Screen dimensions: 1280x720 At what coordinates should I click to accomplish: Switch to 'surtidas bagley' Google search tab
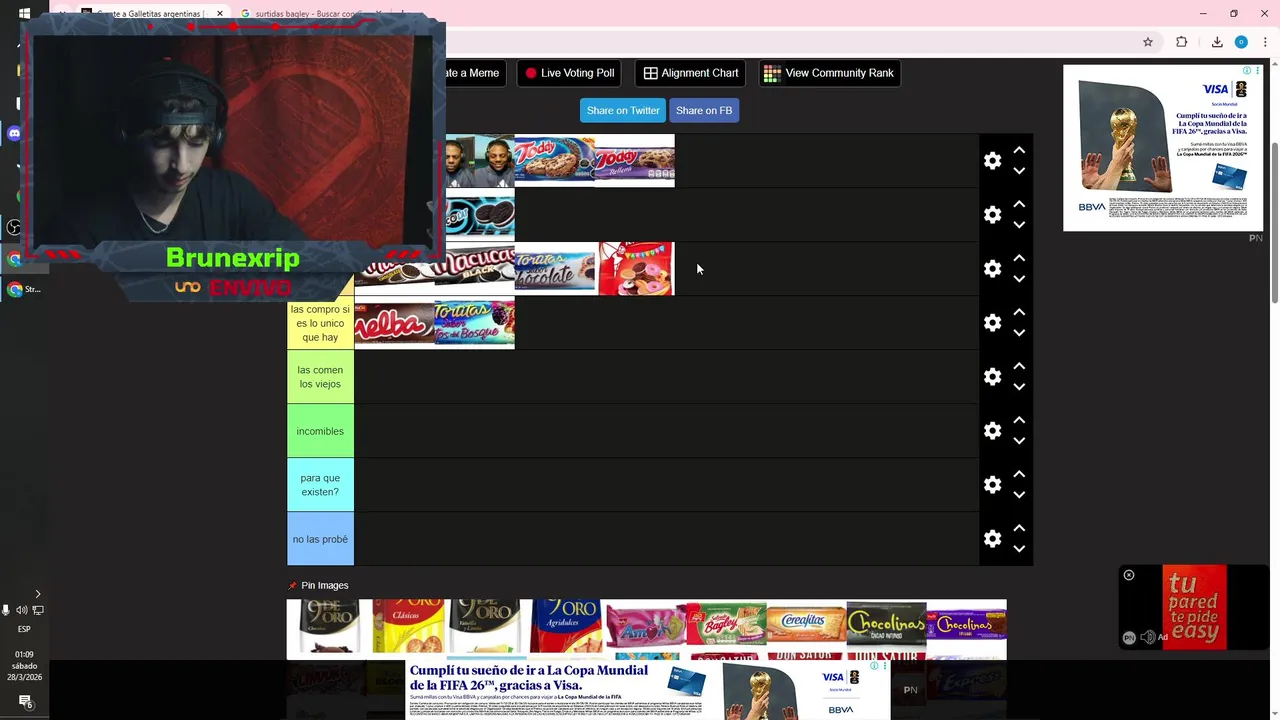(310, 14)
